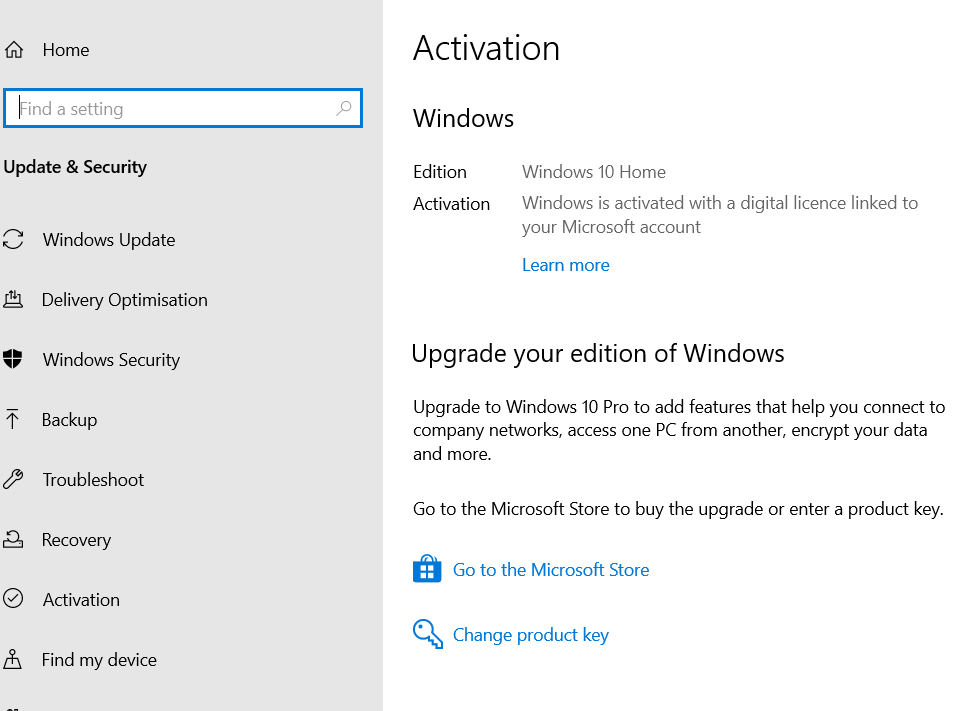Click the Recovery icon in sidebar
Viewport: 980px width, 711px height.
click(x=13, y=539)
